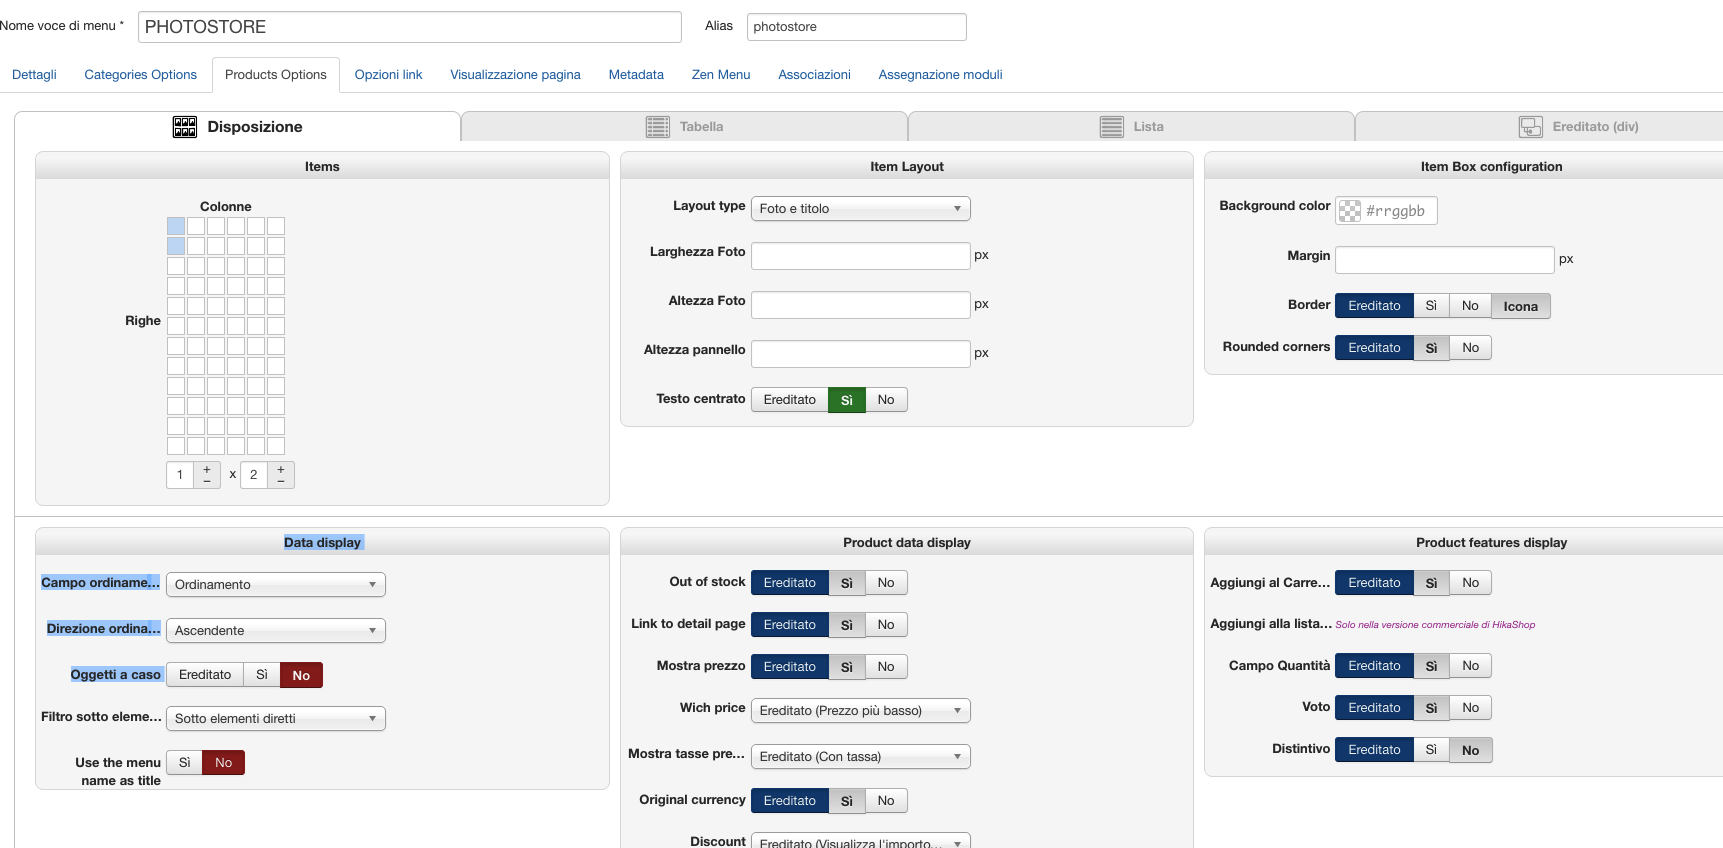1723x848 pixels.
Task: Go to the Assegnazione moduli tab
Action: click(x=940, y=75)
